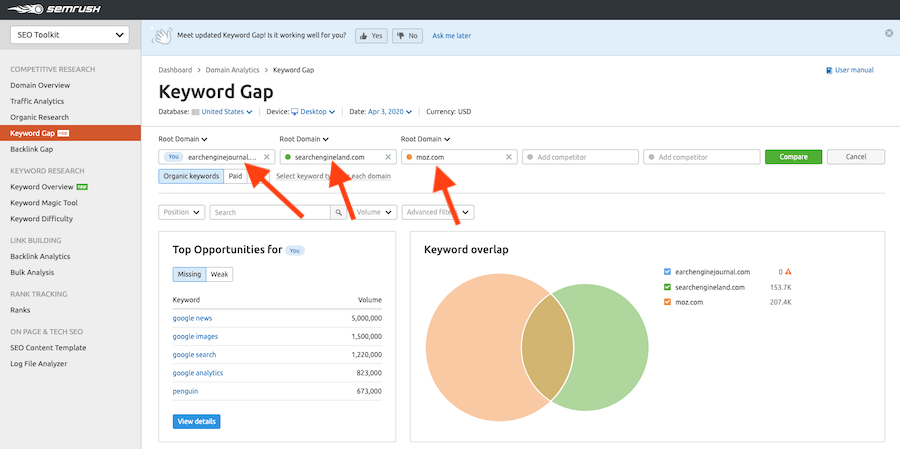Click the first Add competitor field
900x449 pixels.
pos(580,157)
